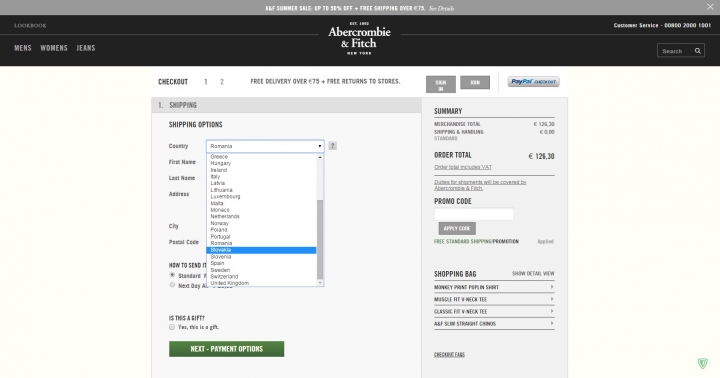Open the Country dropdown showing Romania
This screenshot has width=720, height=378.
(265, 146)
